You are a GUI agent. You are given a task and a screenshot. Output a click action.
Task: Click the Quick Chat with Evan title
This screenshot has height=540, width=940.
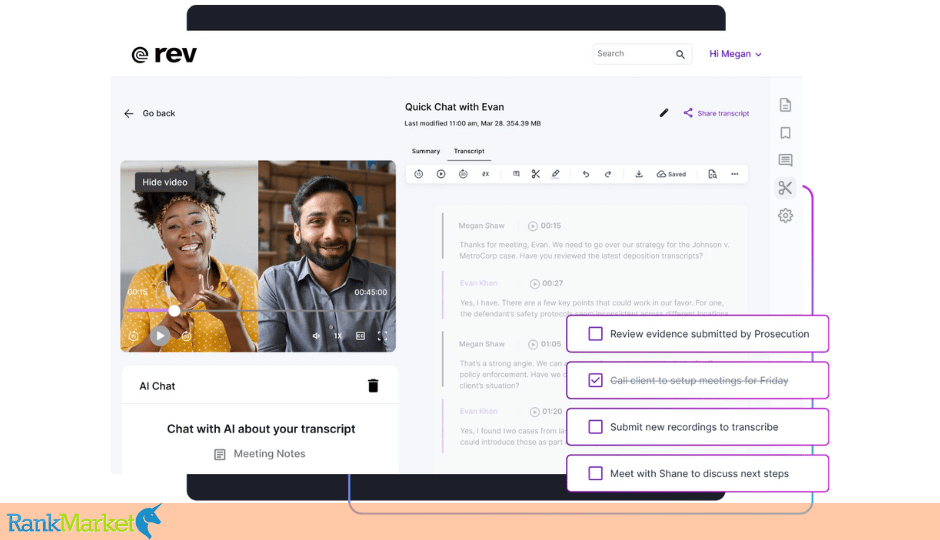pyautogui.click(x=454, y=107)
